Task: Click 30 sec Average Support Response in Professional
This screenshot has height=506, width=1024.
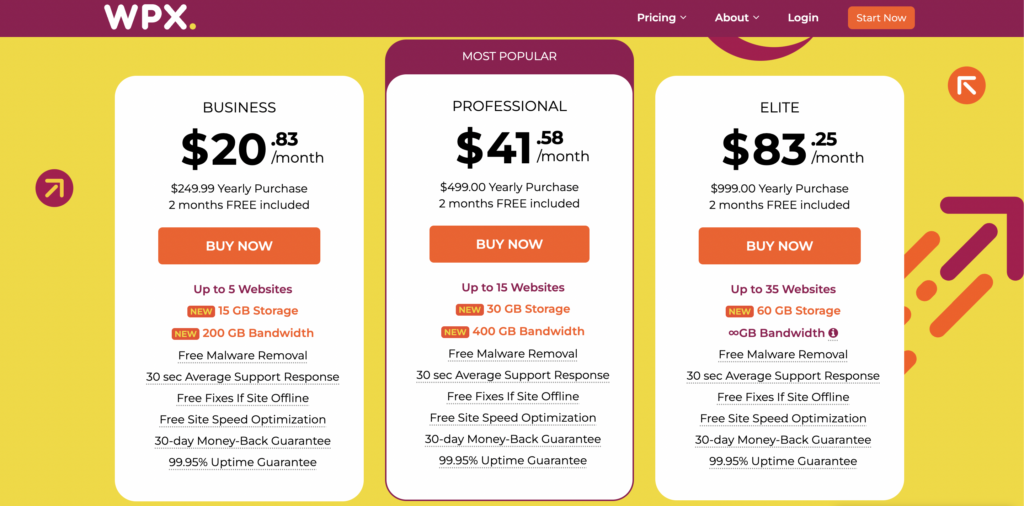Action: [513, 375]
